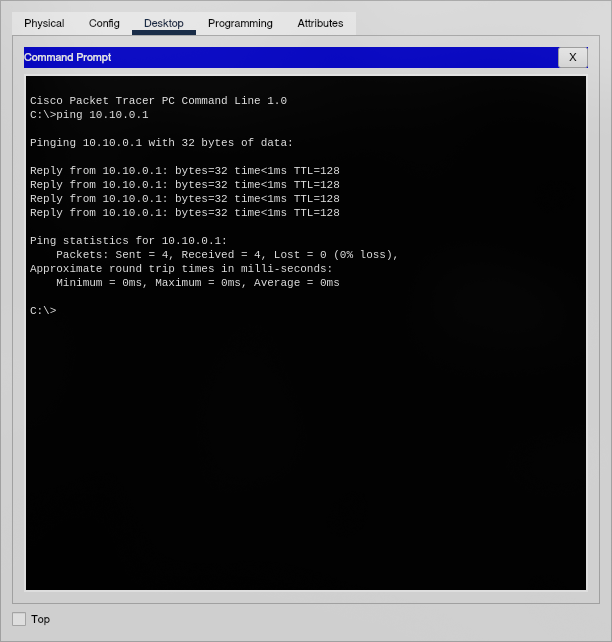The height and width of the screenshot is (642, 612).
Task: Open the Config tab
Action: point(104,23)
